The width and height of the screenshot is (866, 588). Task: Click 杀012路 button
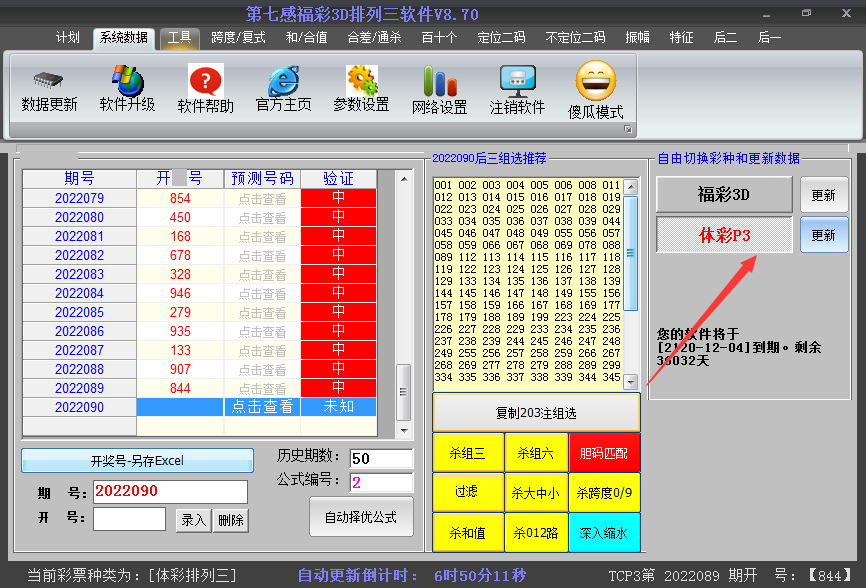[x=536, y=532]
